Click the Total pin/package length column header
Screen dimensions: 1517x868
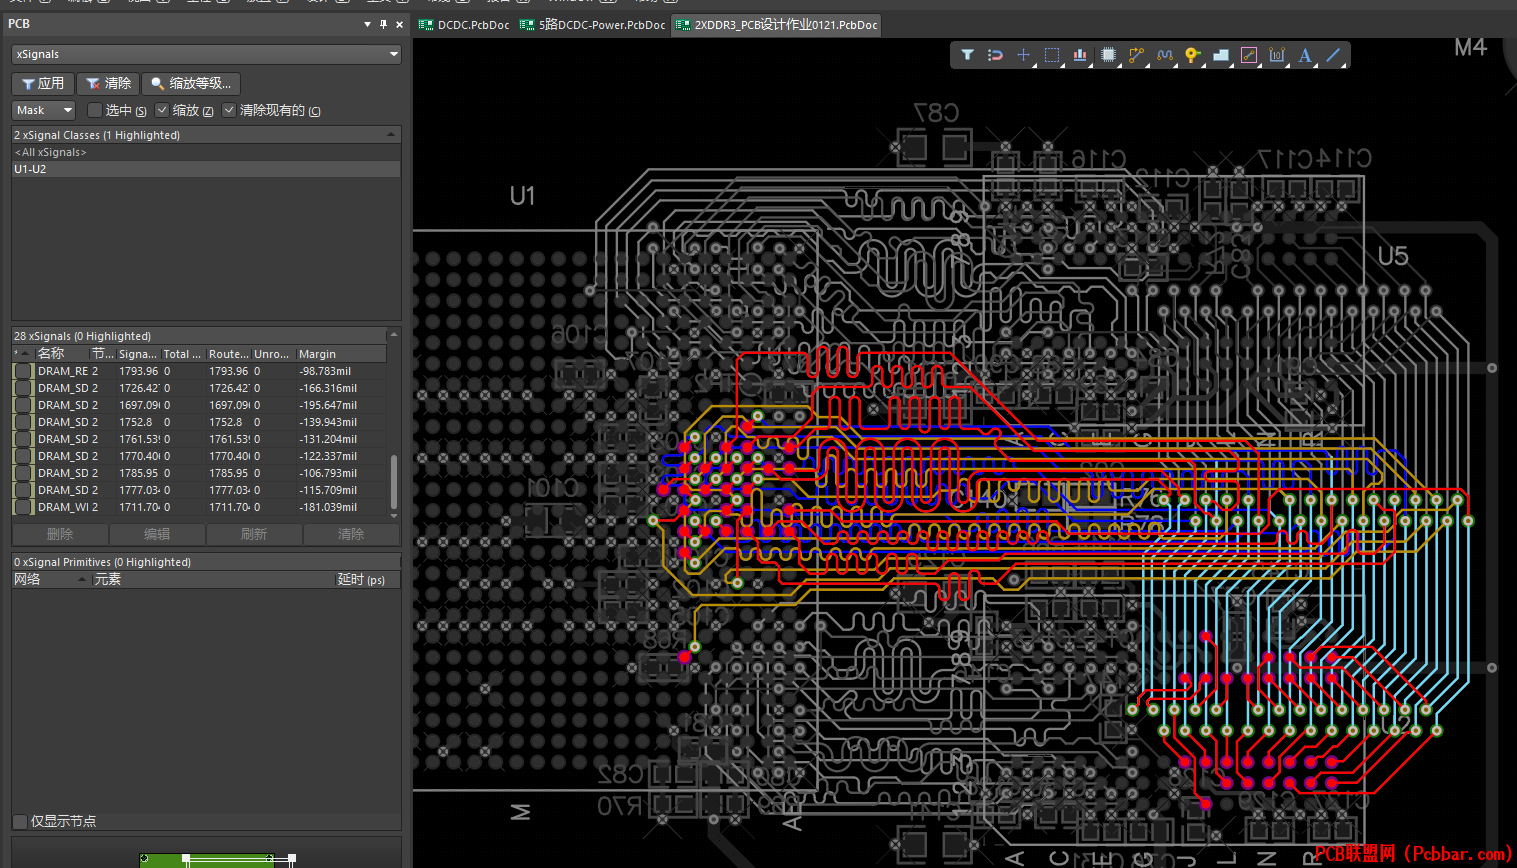coord(182,354)
